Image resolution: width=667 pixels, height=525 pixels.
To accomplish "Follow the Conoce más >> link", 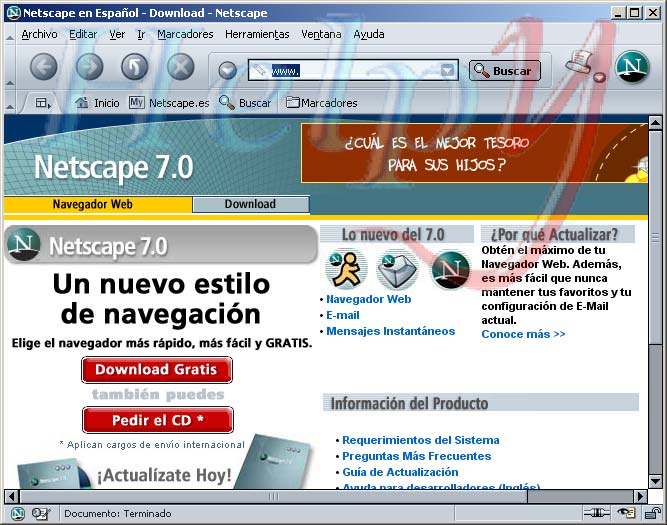I will (x=523, y=334).
